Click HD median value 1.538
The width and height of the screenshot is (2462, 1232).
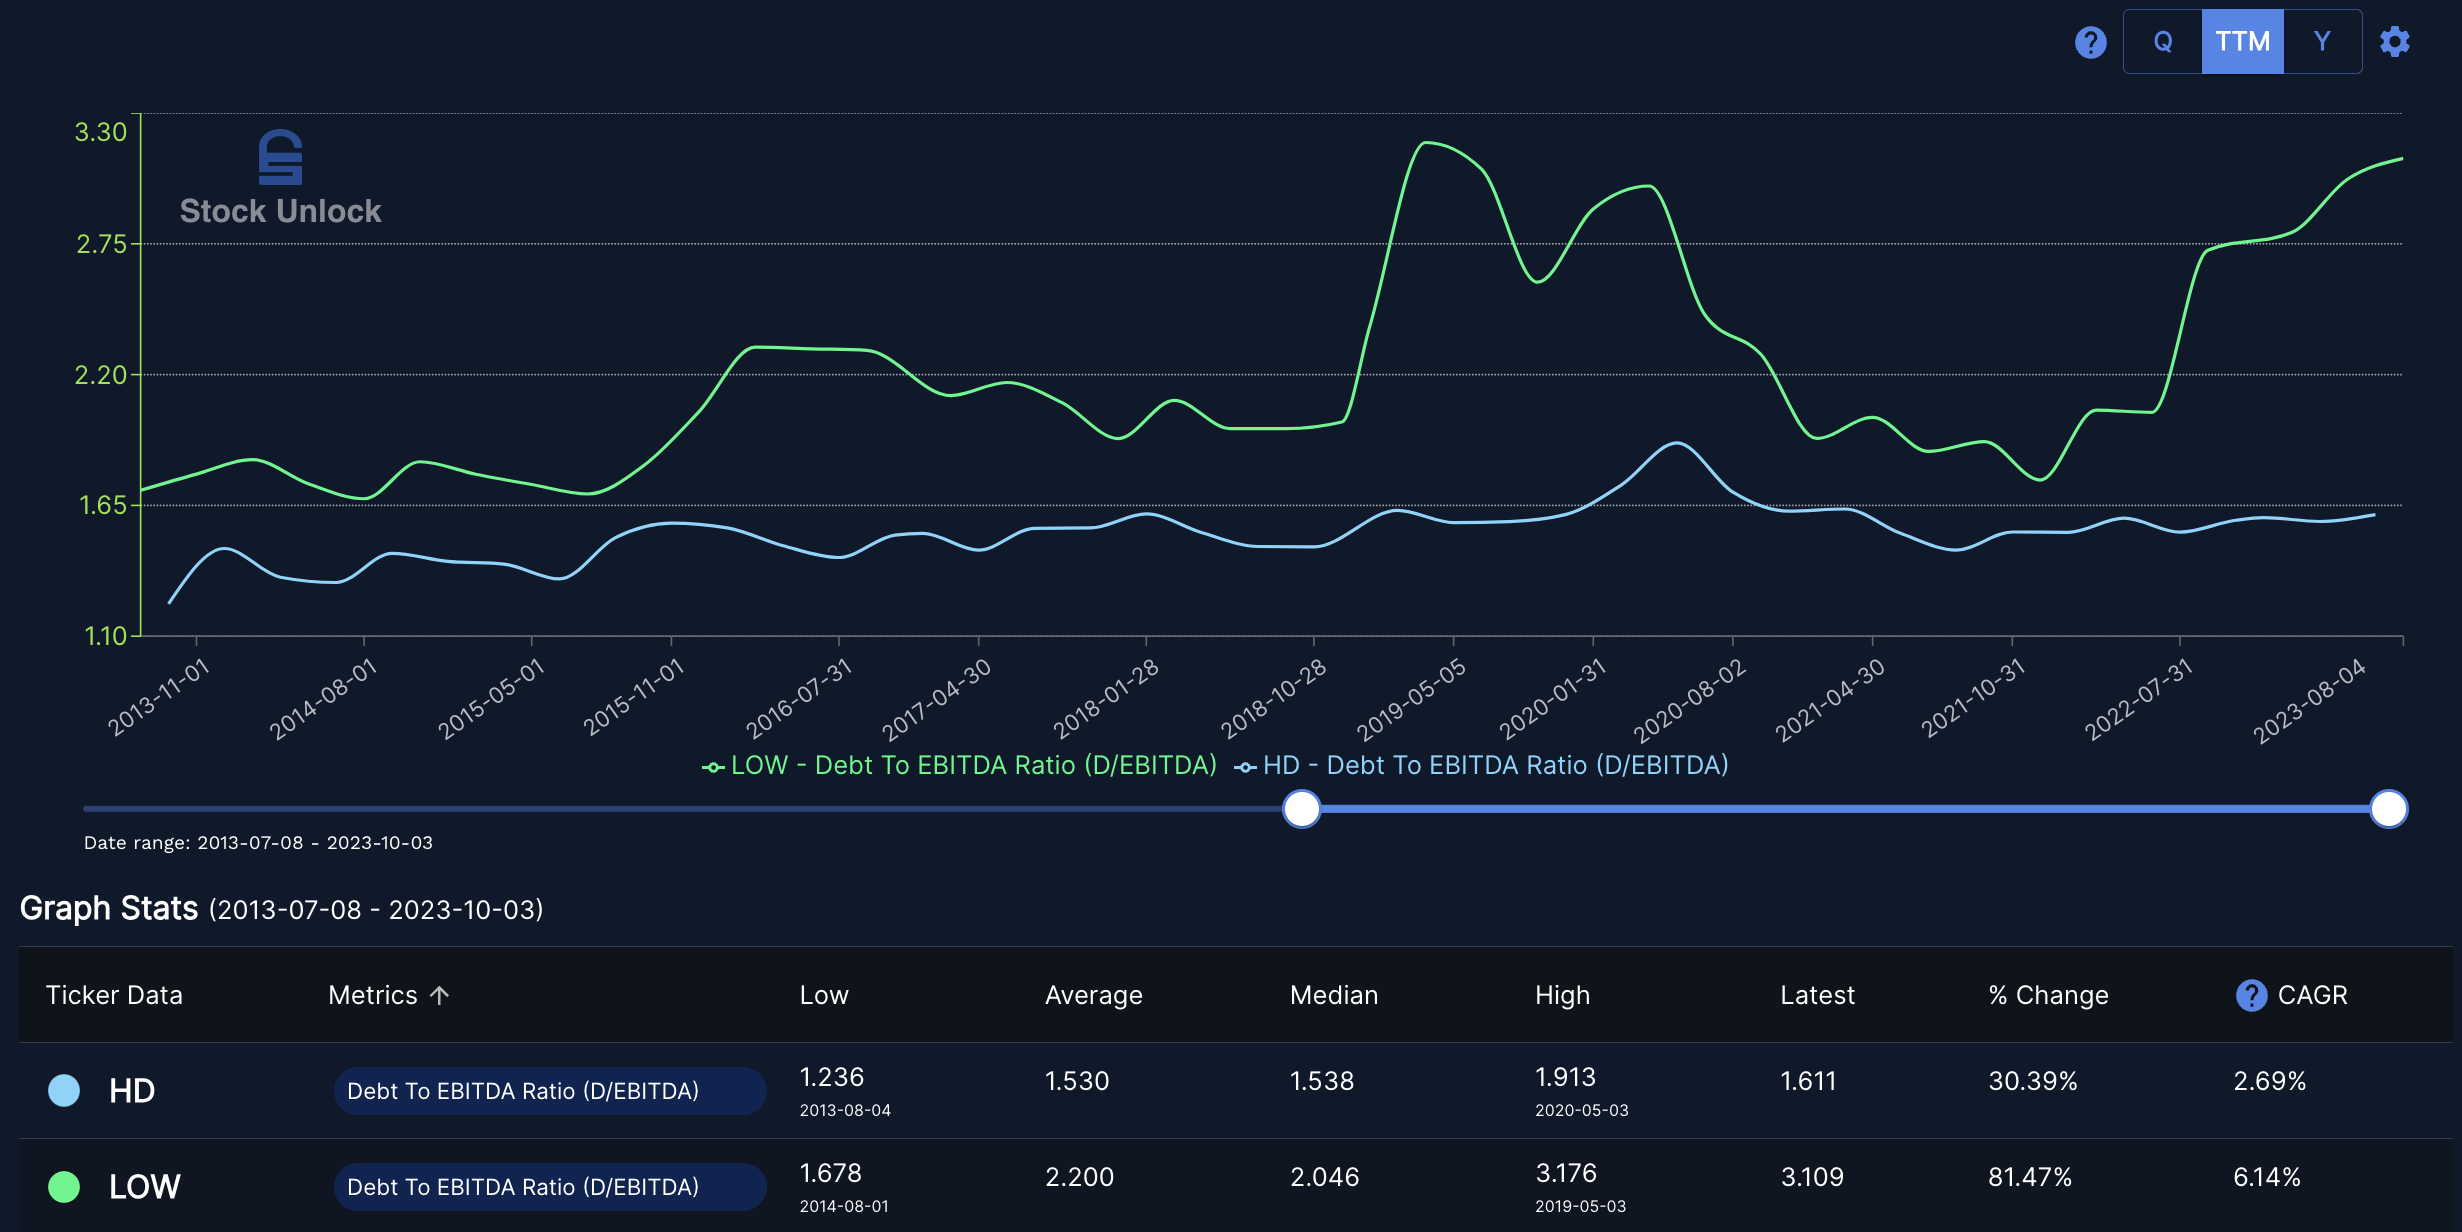pyautogui.click(x=1322, y=1081)
